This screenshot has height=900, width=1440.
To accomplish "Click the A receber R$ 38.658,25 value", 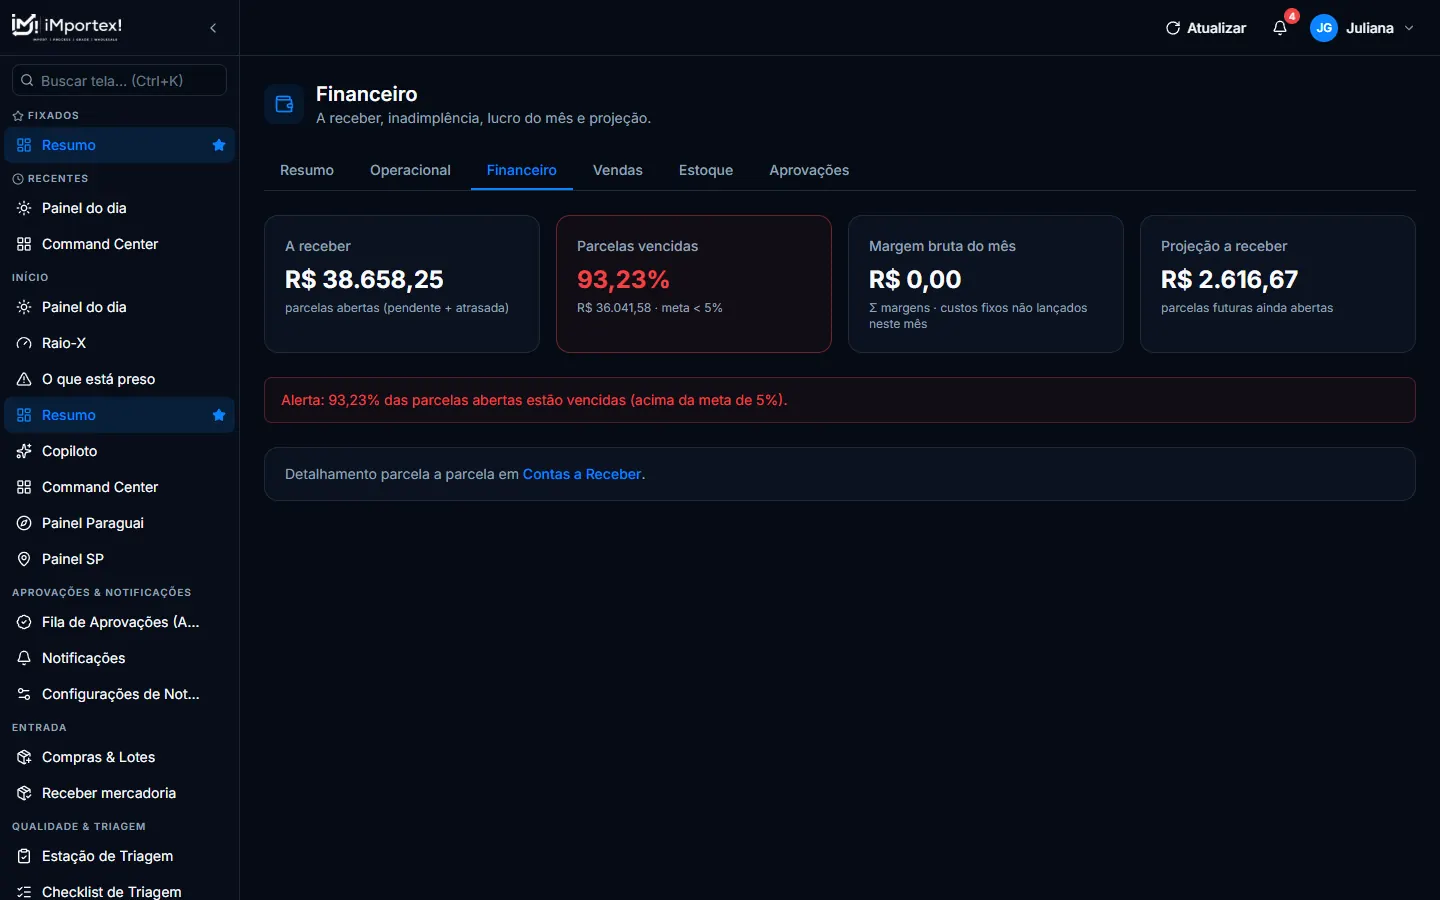I will pos(364,280).
